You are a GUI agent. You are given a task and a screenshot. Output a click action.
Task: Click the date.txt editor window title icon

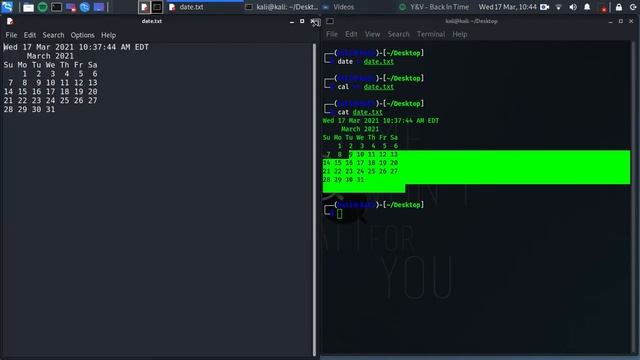pyautogui.click(x=10, y=21)
